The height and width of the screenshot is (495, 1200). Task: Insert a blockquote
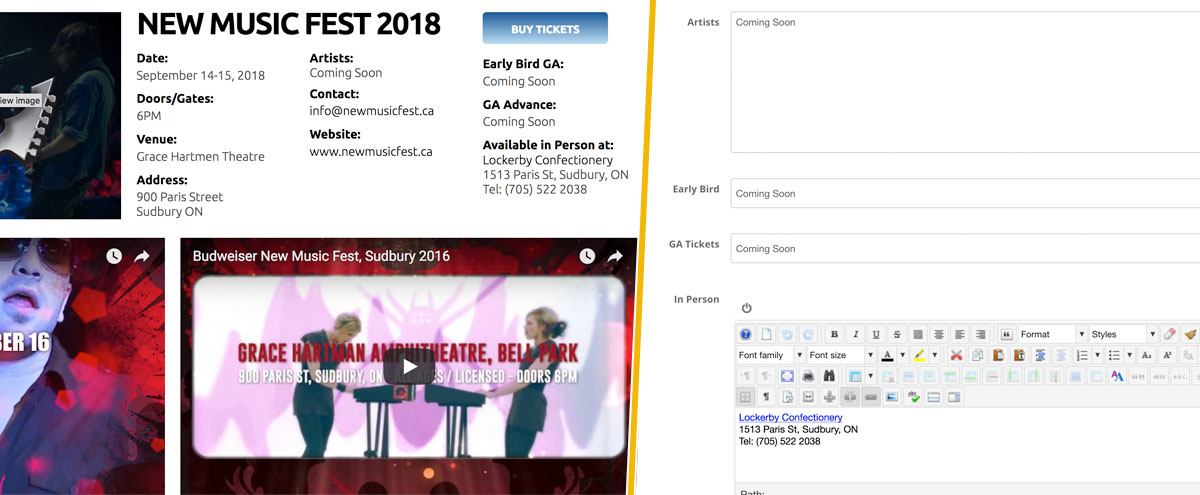point(1007,334)
